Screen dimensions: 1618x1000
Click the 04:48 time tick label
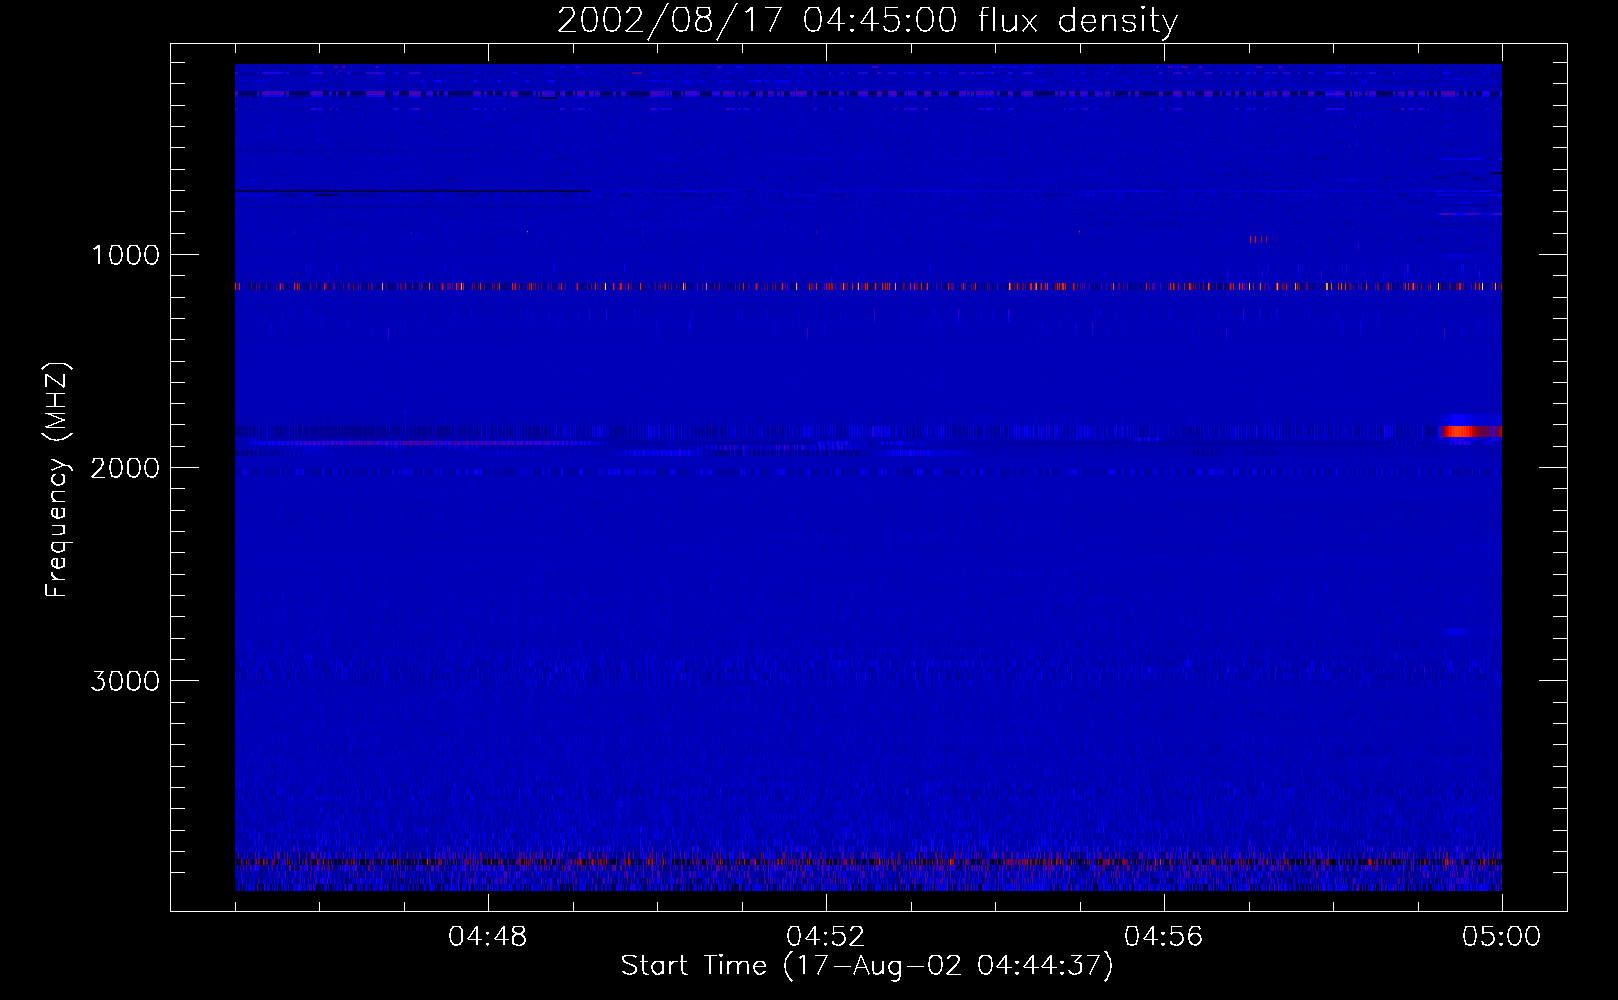487,937
